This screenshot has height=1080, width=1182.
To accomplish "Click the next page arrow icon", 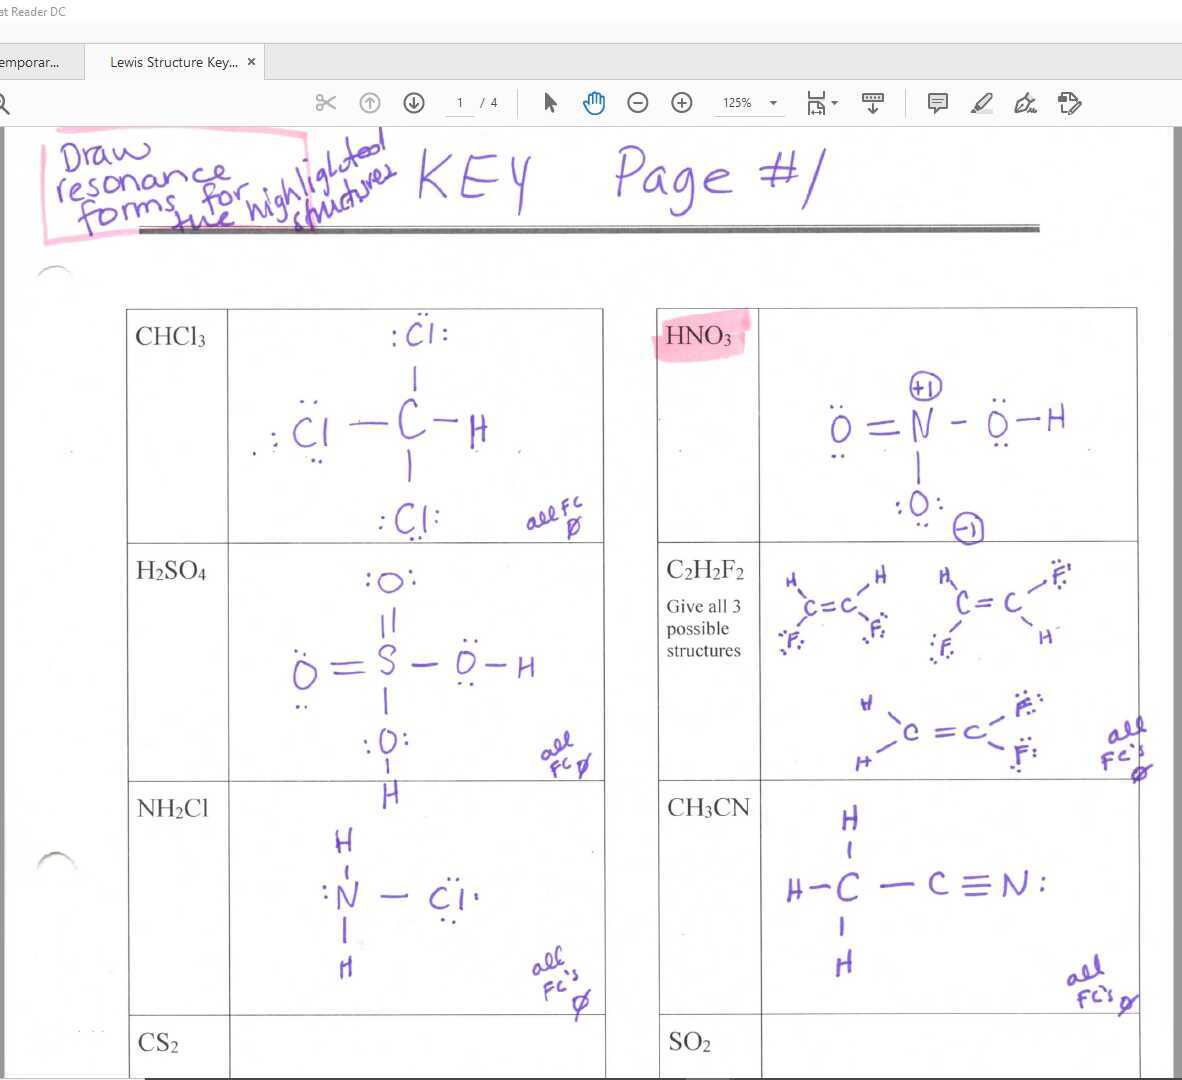I will 413,102.
